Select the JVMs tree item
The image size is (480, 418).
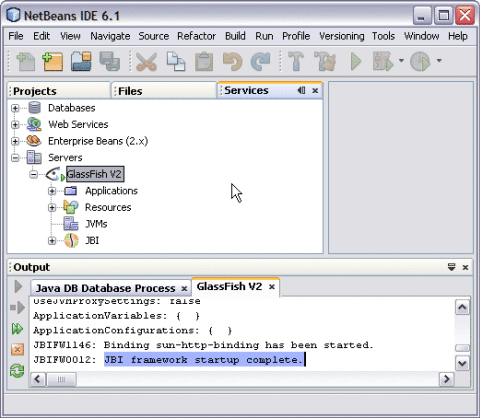click(96, 224)
